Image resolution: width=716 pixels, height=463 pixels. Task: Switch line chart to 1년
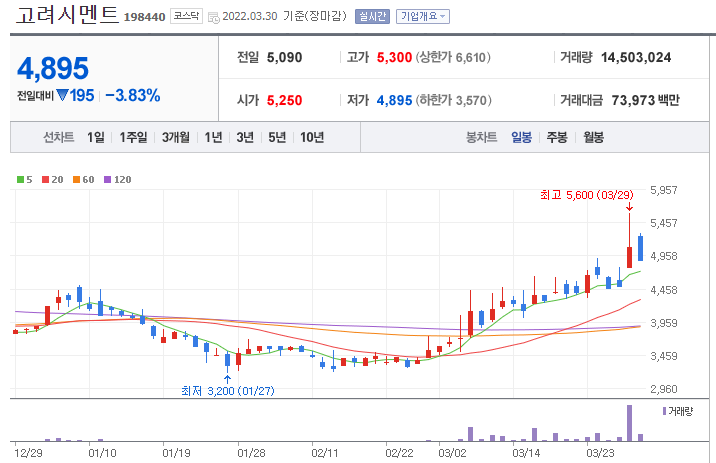(x=213, y=137)
